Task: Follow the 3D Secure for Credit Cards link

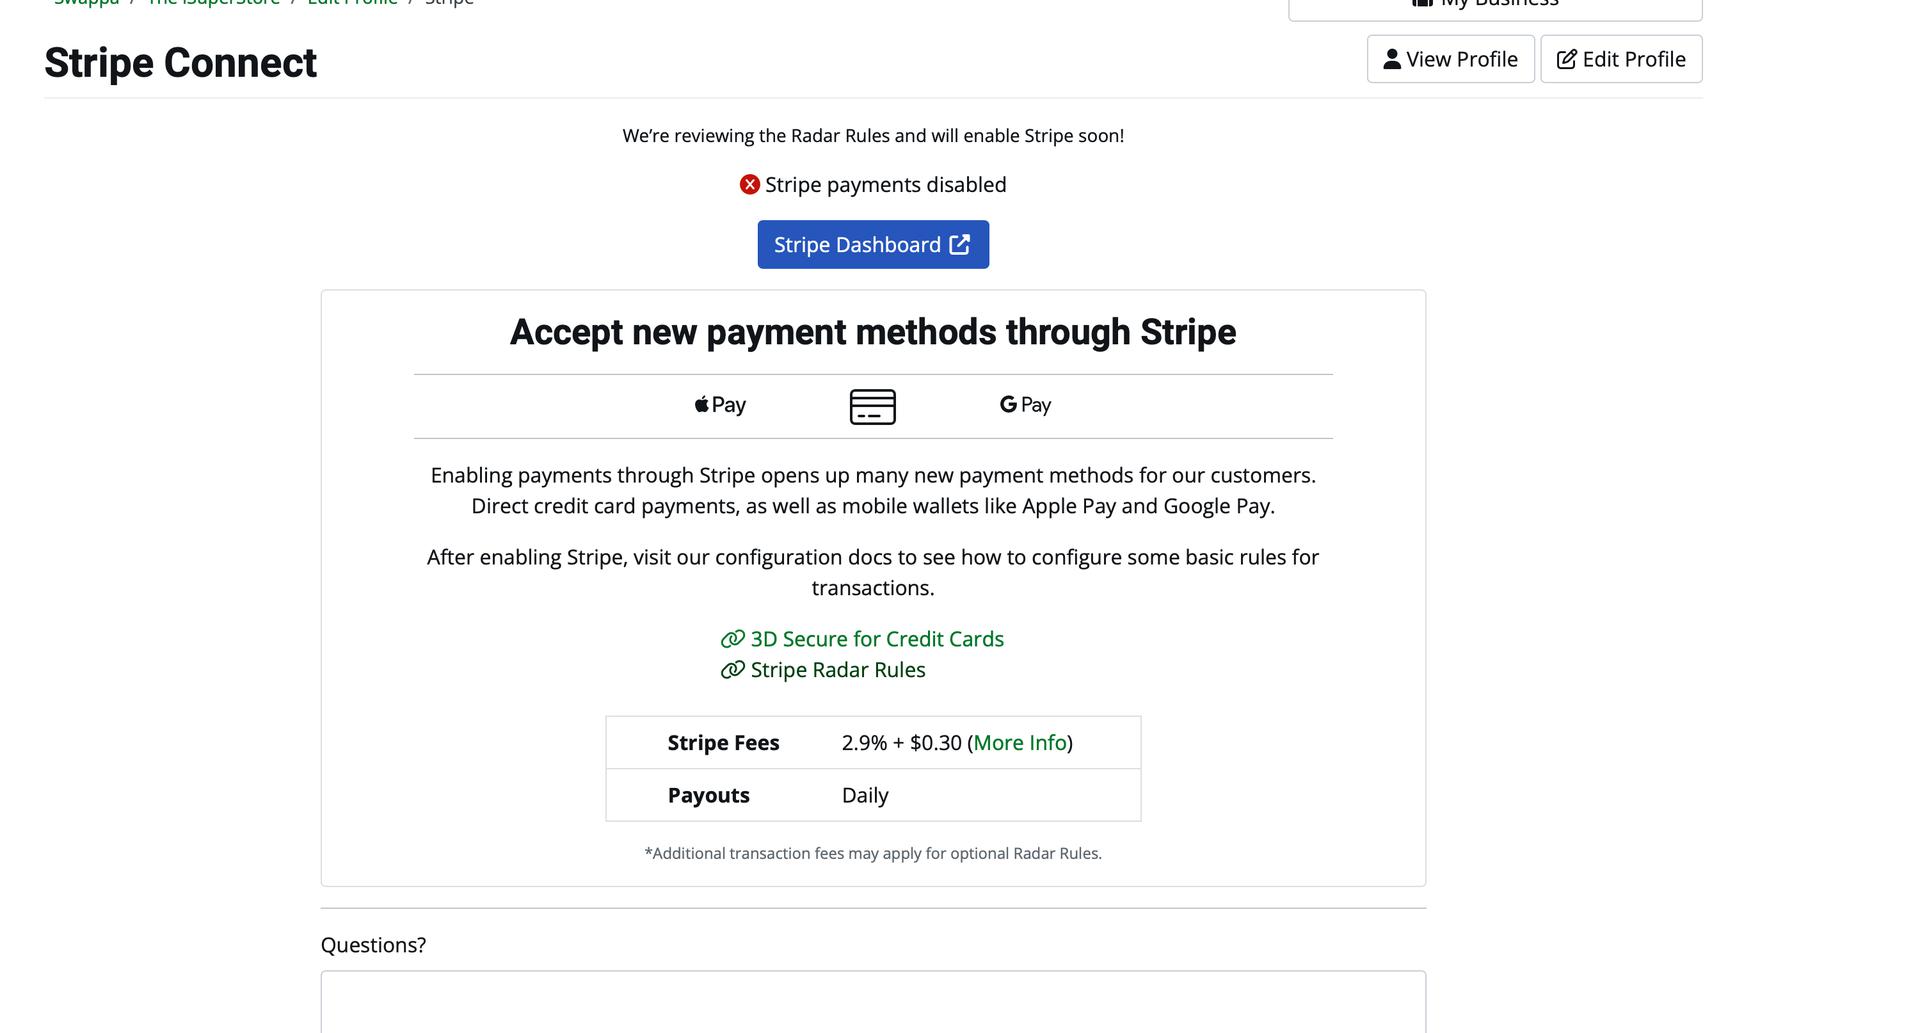Action: pos(877,639)
